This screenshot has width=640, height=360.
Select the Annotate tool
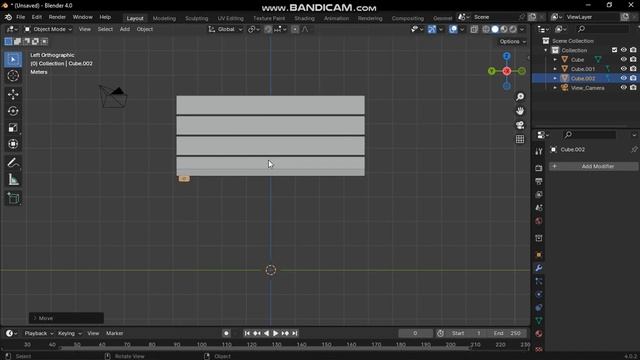(13, 163)
